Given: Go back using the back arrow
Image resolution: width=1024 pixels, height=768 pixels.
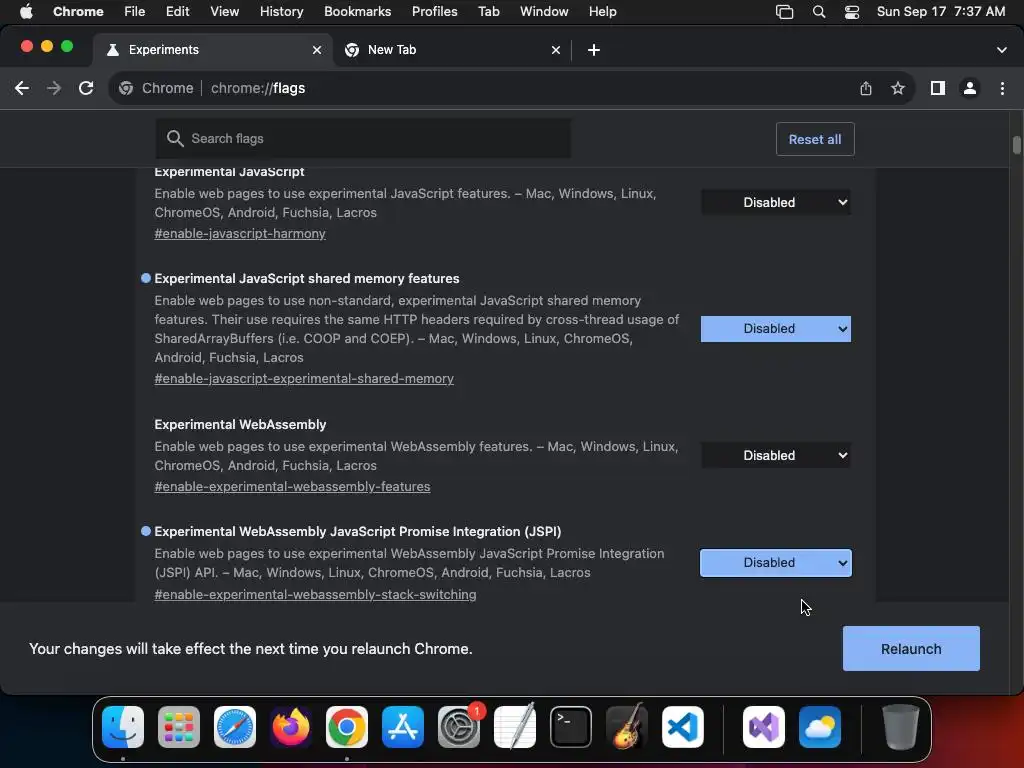Looking at the screenshot, I should tap(22, 88).
